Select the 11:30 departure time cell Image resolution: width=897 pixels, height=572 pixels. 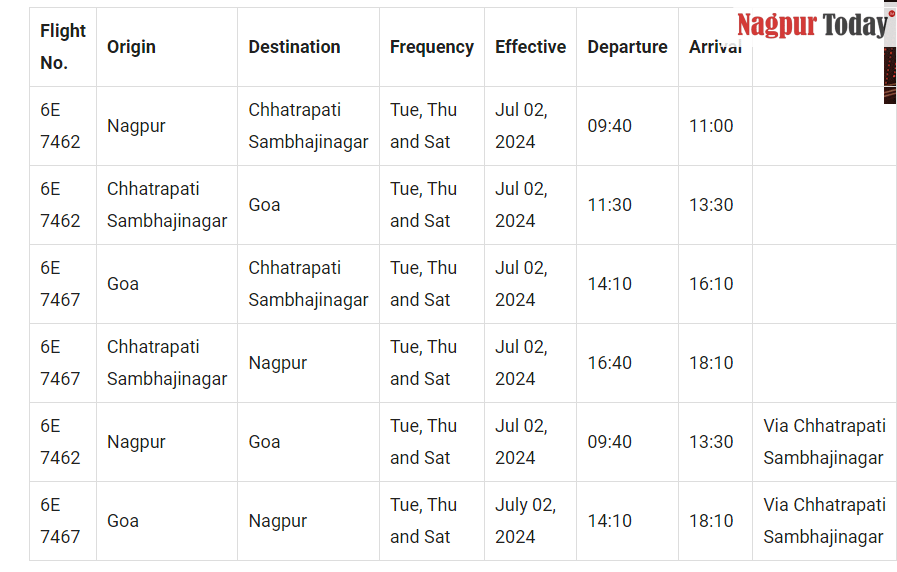(609, 205)
